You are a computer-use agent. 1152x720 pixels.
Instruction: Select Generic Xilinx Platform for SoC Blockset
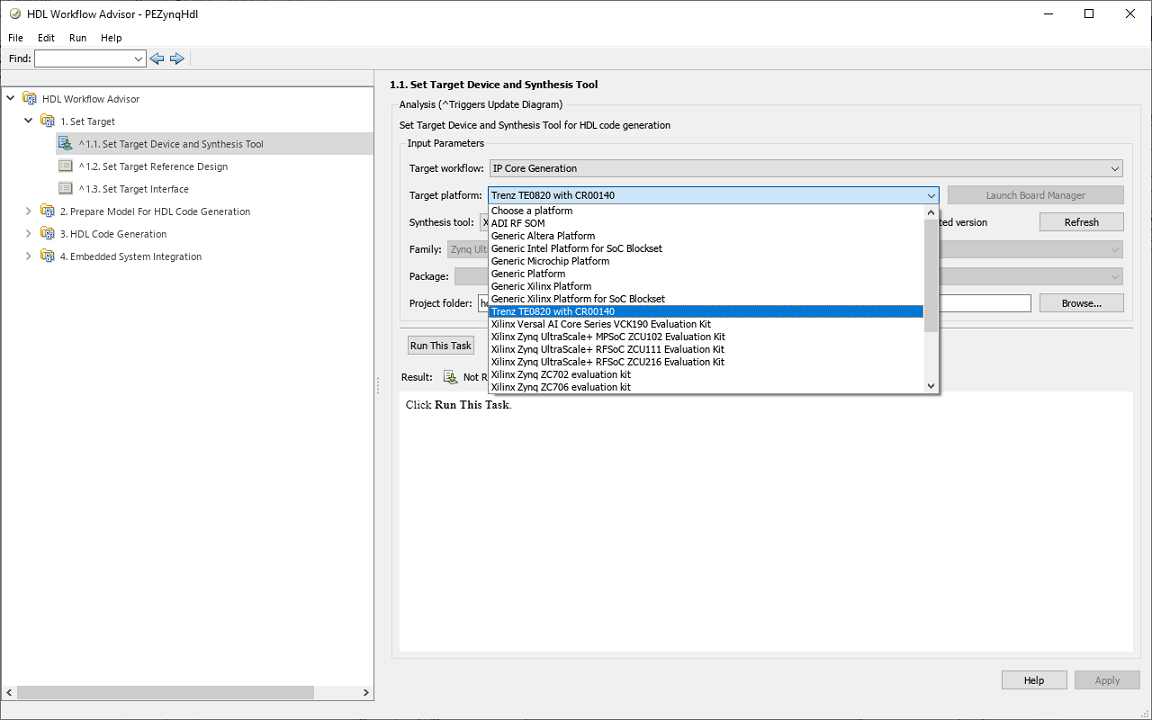tap(706, 299)
